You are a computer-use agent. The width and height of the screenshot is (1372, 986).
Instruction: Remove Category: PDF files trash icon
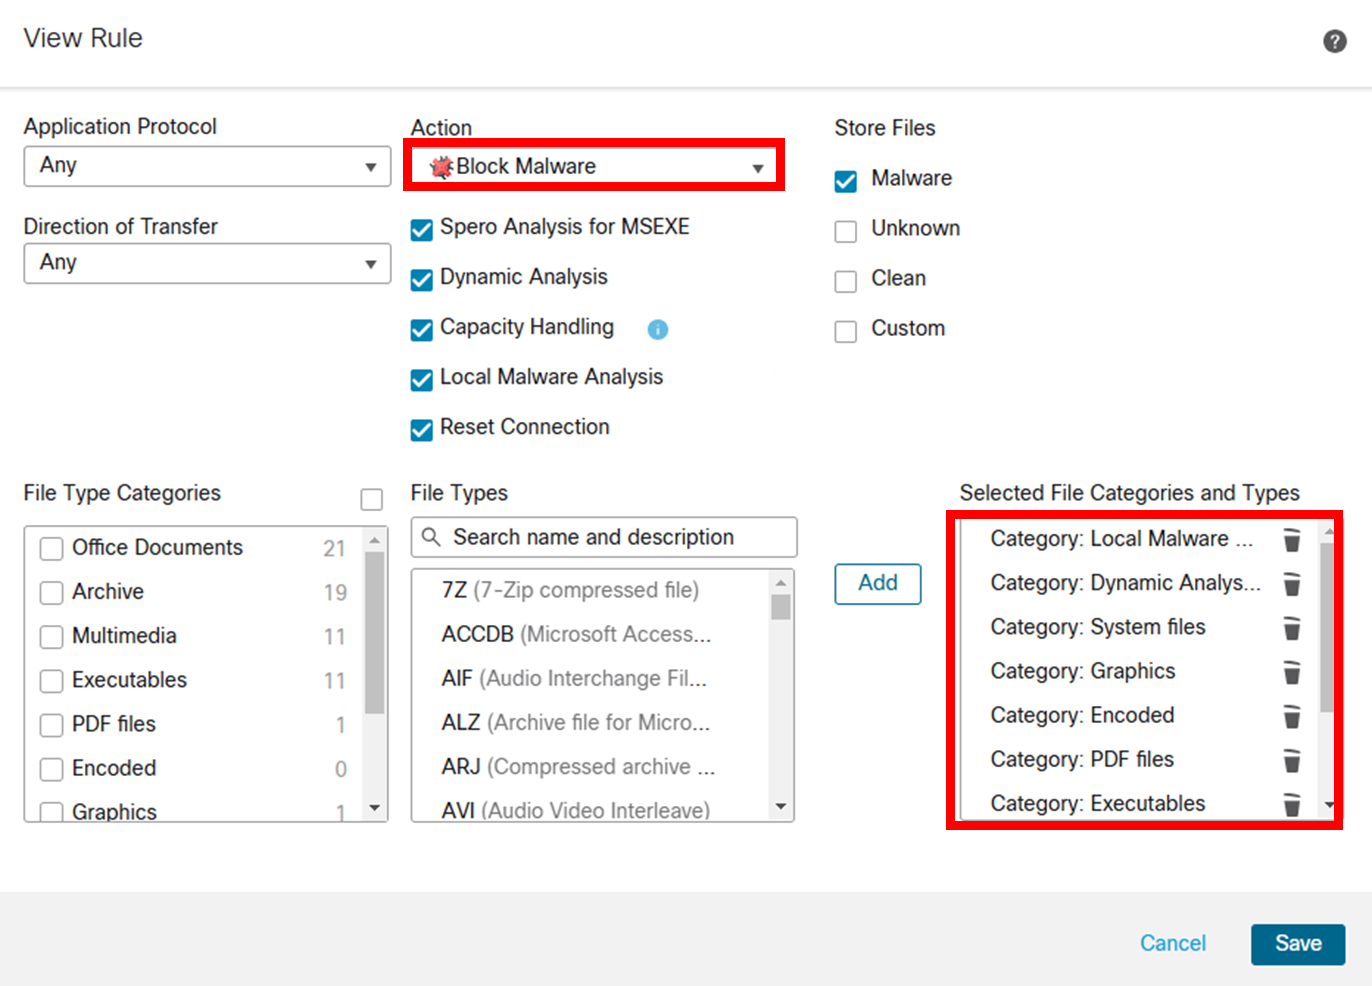pyautogui.click(x=1292, y=760)
